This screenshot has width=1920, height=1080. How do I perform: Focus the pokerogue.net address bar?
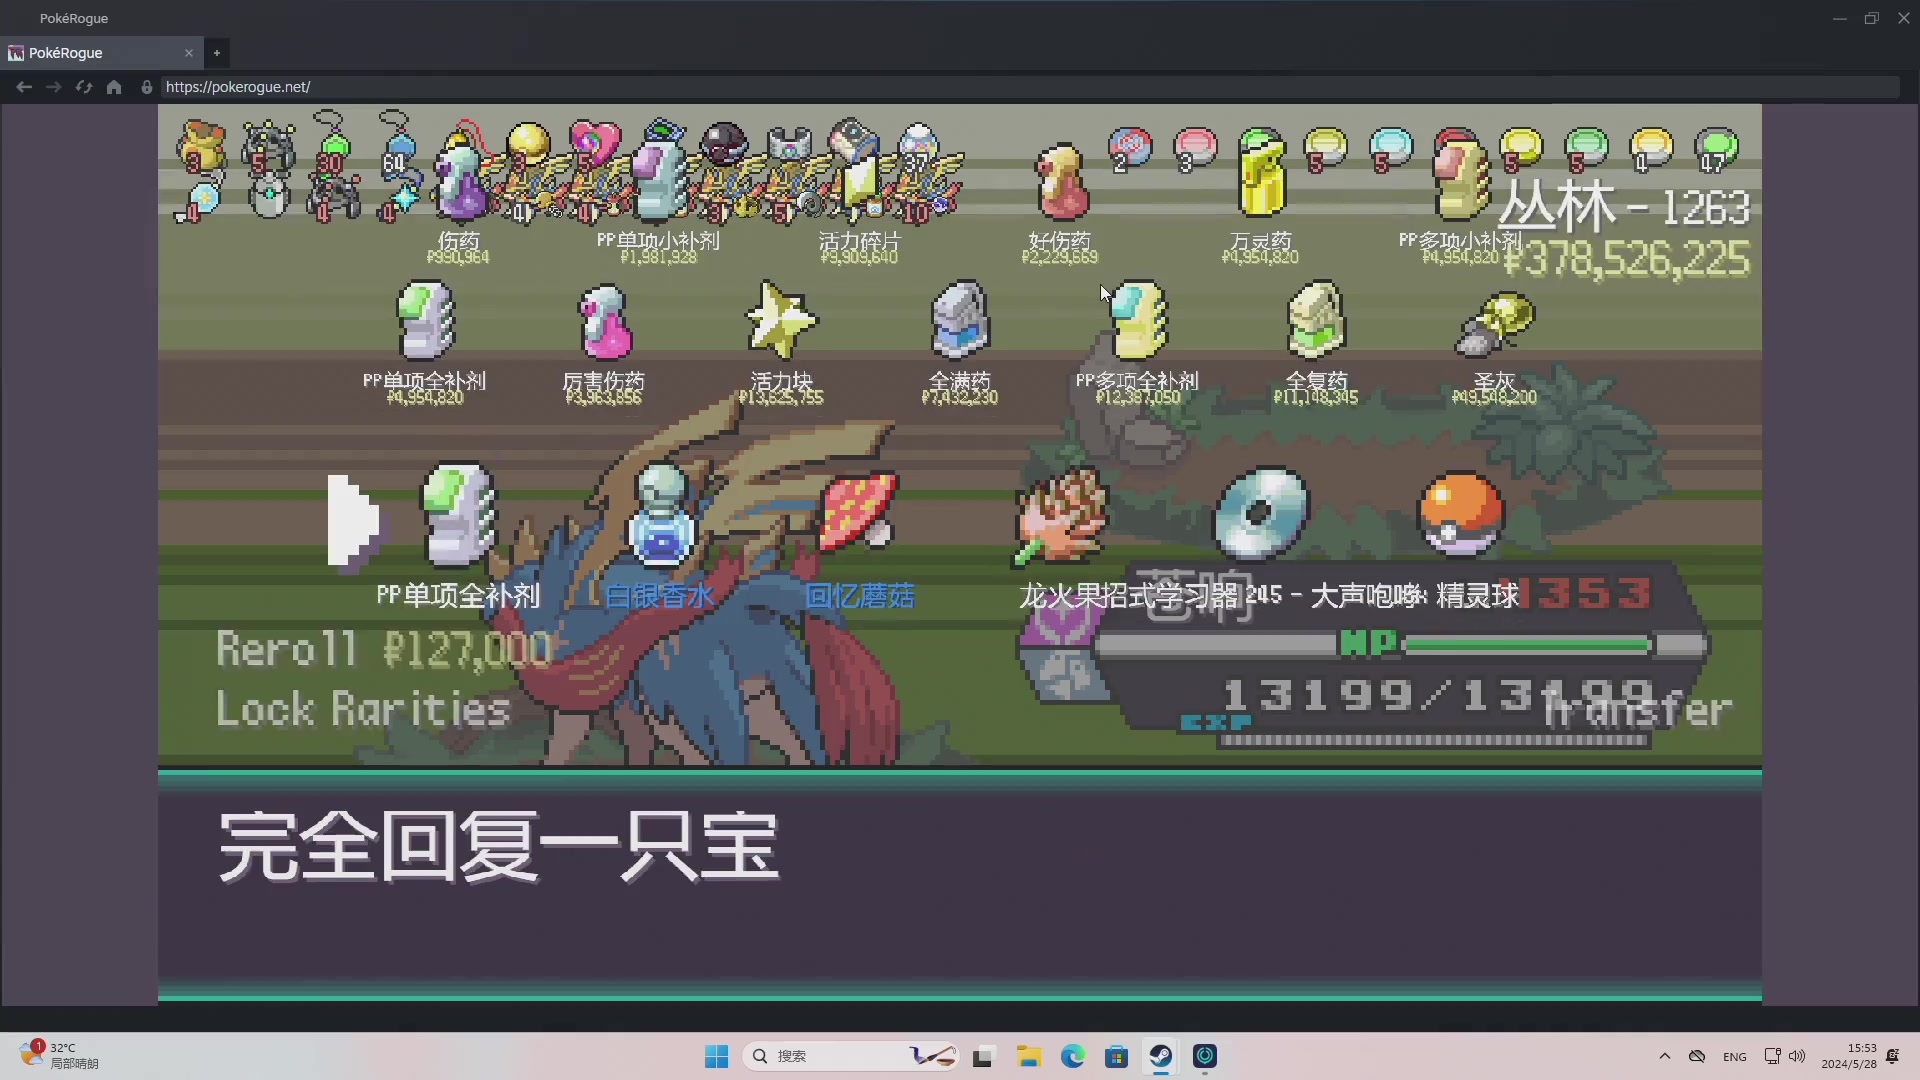click(x=1030, y=87)
